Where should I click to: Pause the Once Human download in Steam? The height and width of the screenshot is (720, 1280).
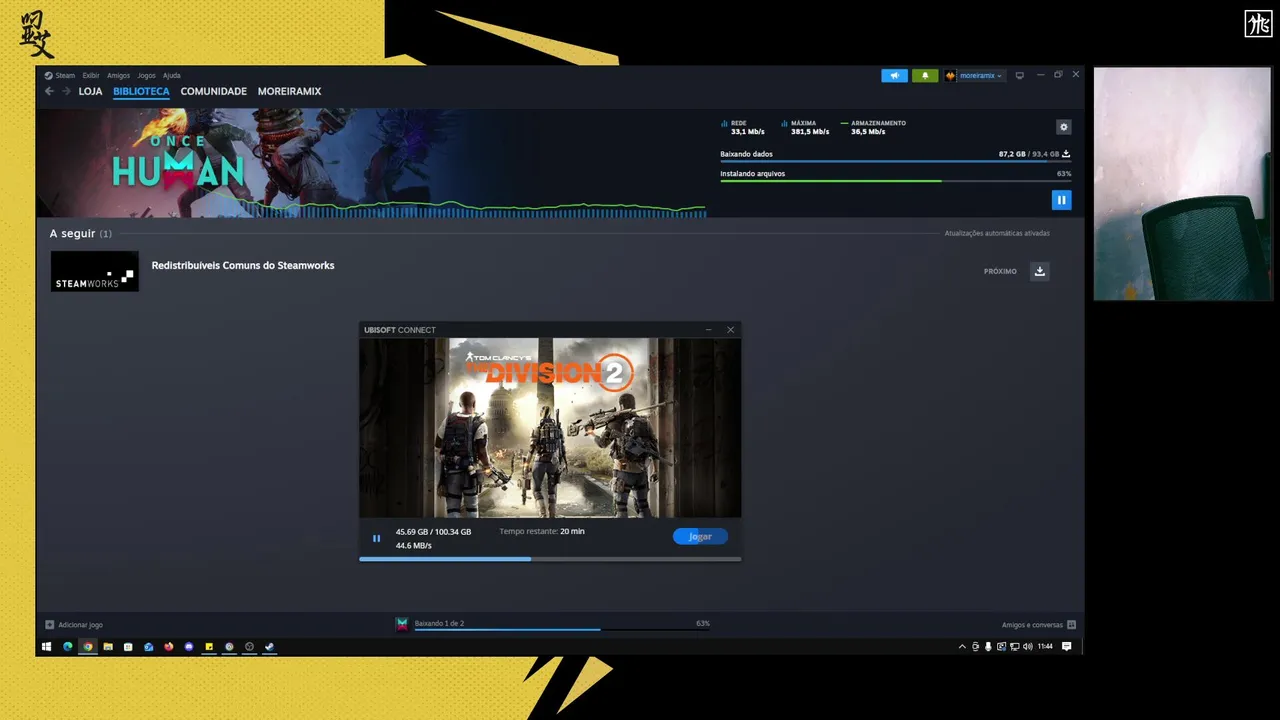click(1061, 200)
